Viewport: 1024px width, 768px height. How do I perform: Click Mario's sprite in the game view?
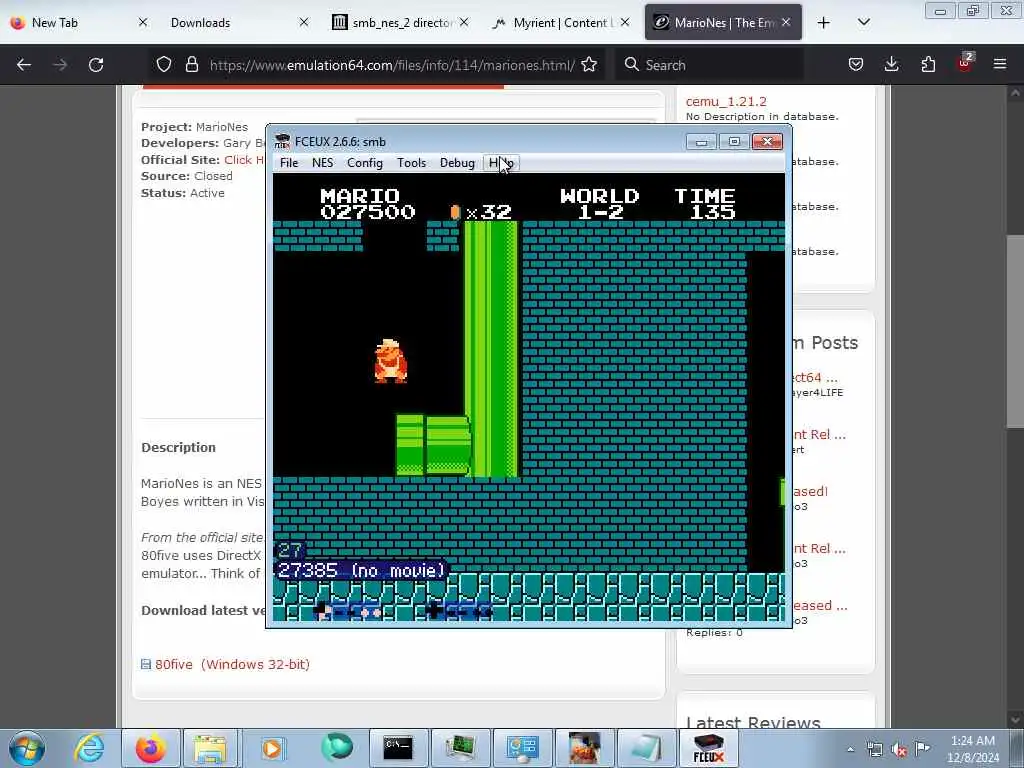click(x=391, y=360)
